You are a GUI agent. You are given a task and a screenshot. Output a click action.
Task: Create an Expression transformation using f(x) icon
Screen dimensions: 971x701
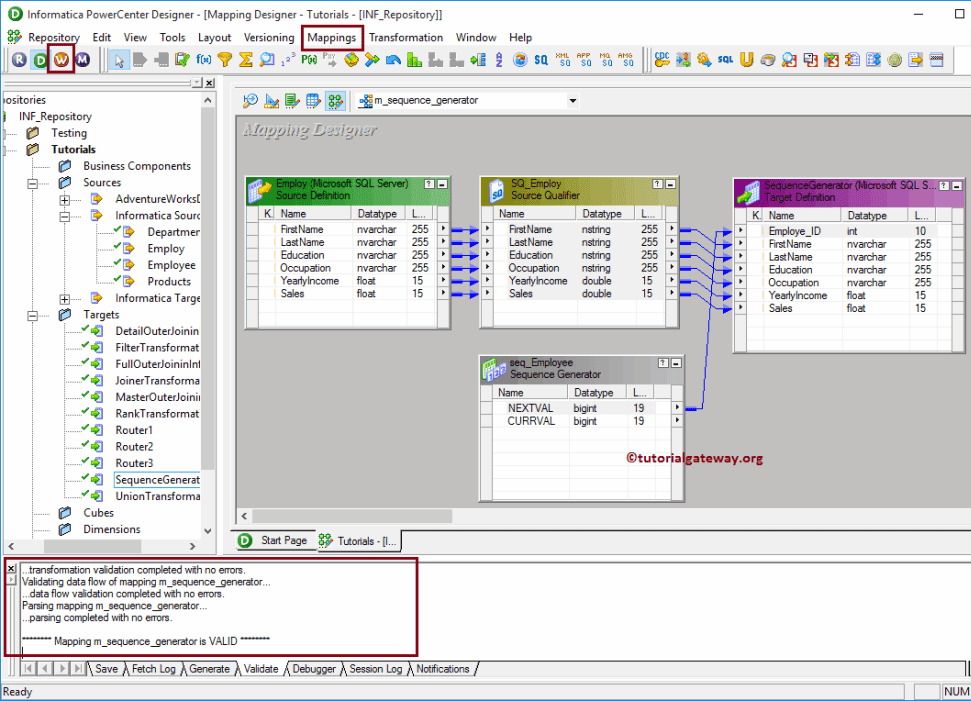pyautogui.click(x=202, y=60)
